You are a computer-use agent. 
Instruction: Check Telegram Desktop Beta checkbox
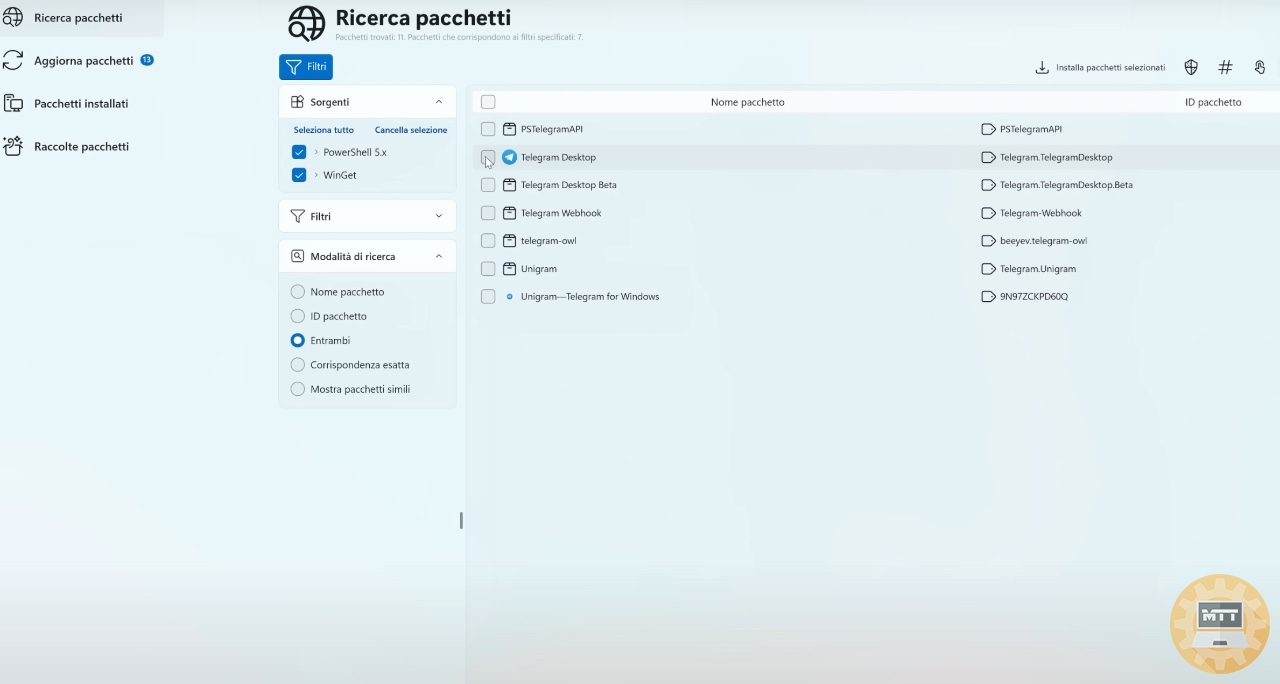[488, 185]
